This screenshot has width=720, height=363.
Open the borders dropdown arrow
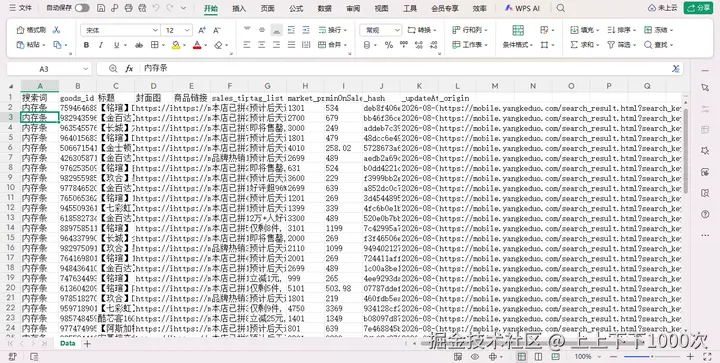coord(164,45)
